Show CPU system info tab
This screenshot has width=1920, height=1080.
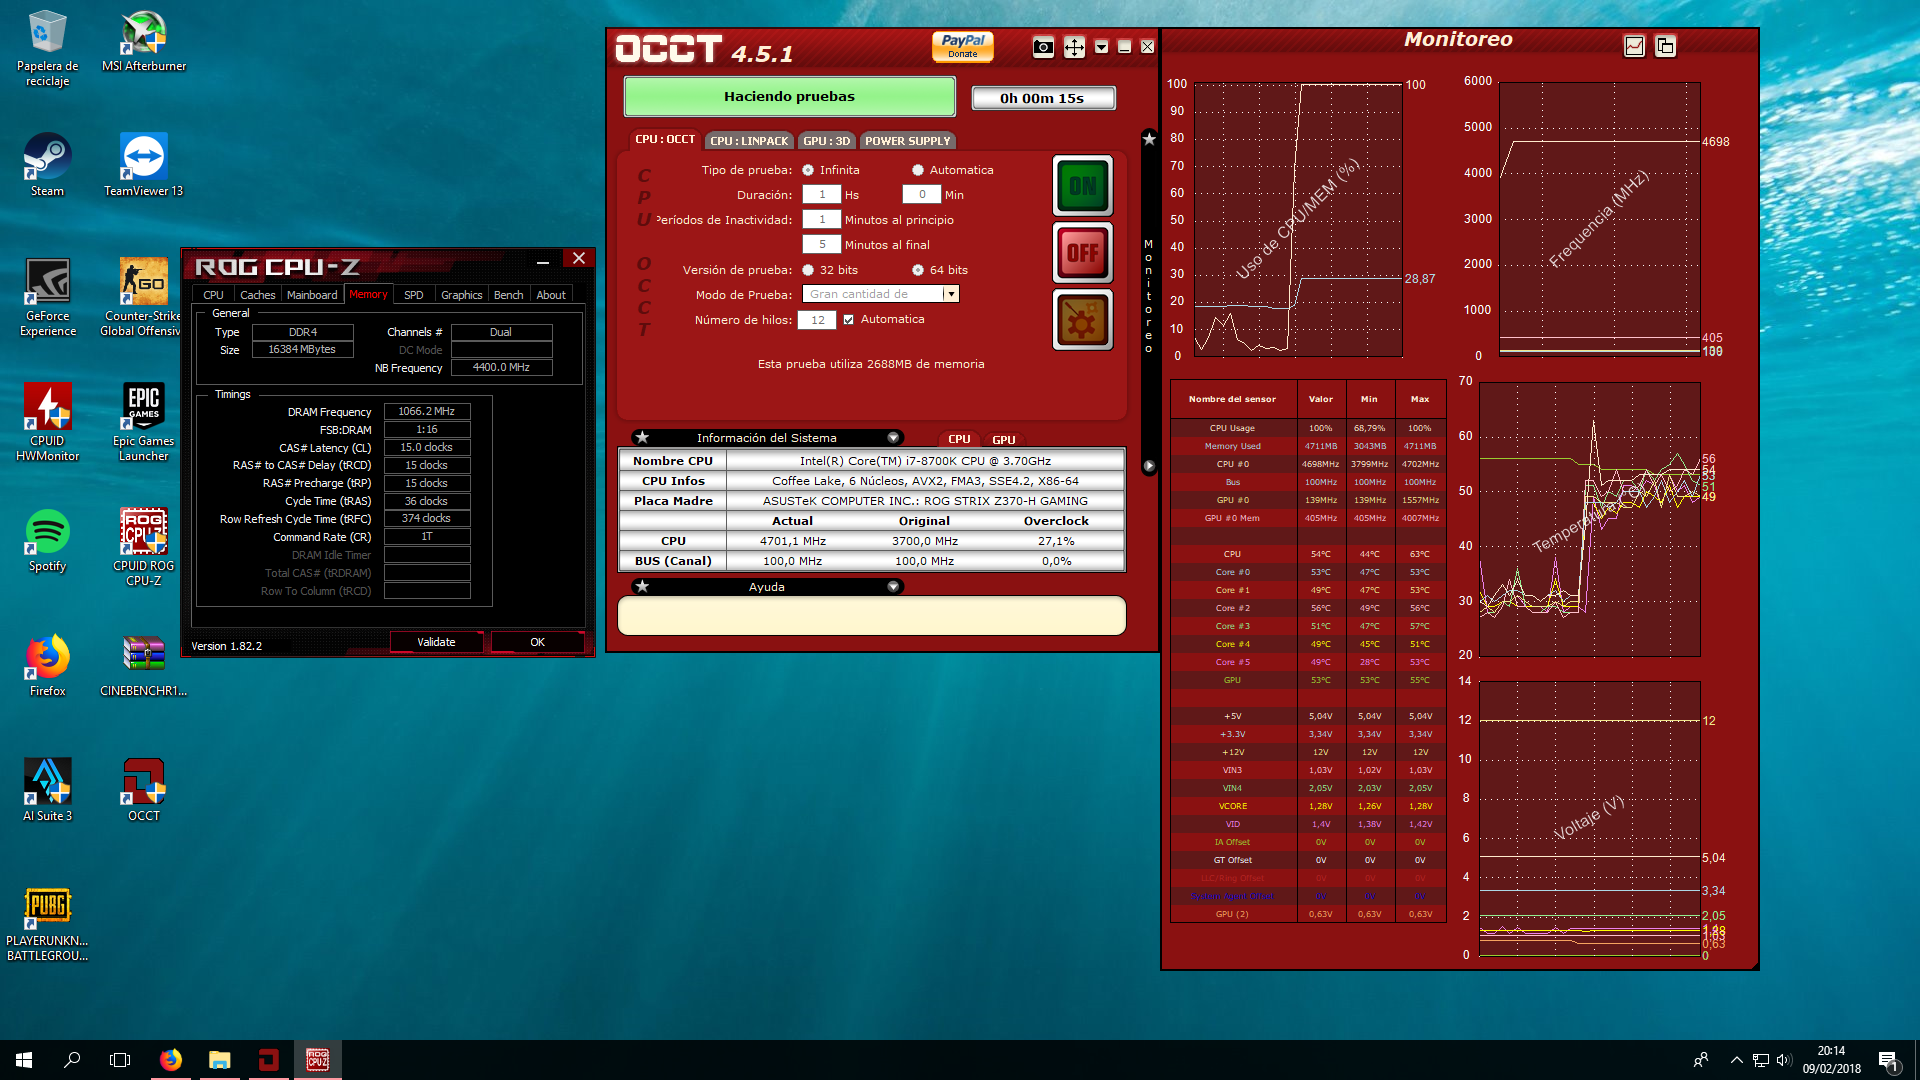coord(959,440)
